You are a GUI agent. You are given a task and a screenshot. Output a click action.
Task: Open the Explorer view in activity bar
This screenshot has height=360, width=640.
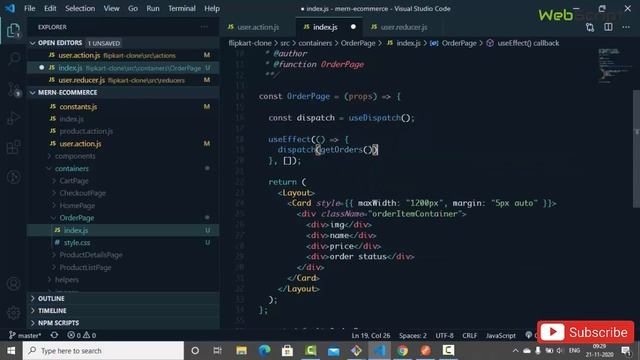[x=13, y=30]
